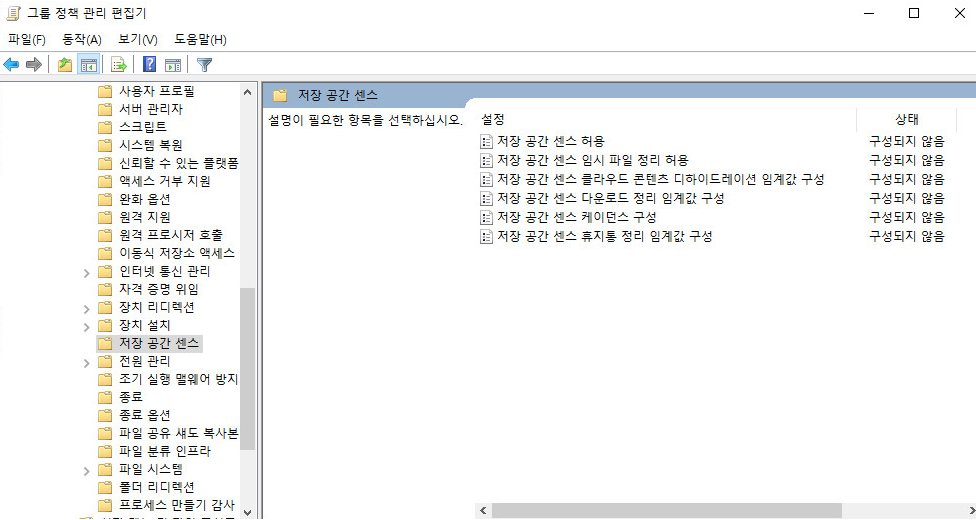Sort by the 상태 column header
The height and width of the screenshot is (520, 976).
[906, 120]
